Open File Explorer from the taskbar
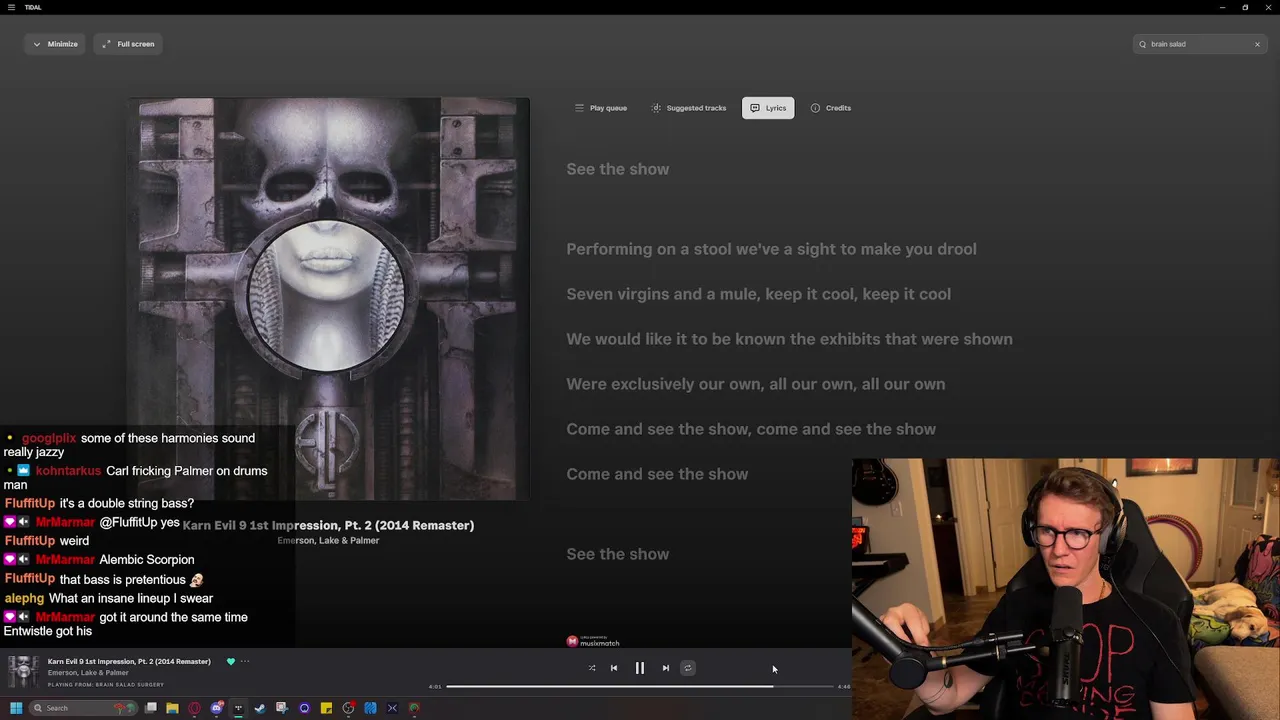The image size is (1280, 720). [172, 708]
